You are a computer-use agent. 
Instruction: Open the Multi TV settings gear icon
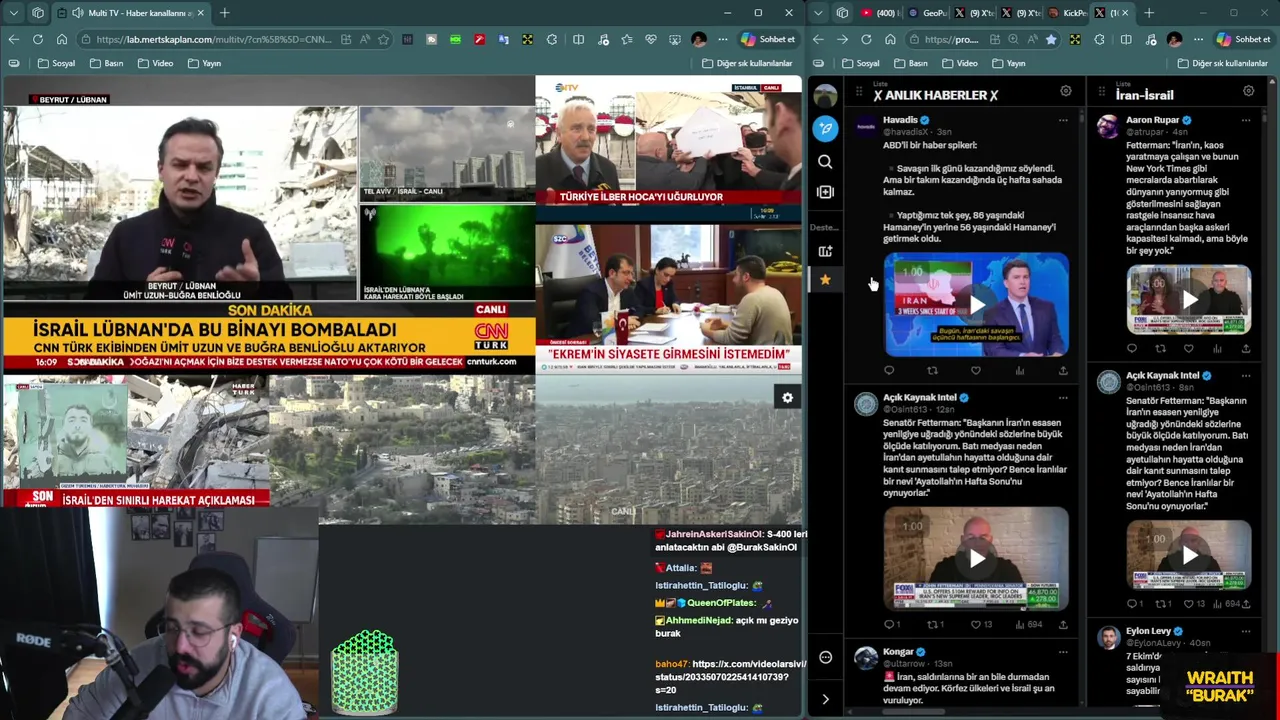[787, 398]
